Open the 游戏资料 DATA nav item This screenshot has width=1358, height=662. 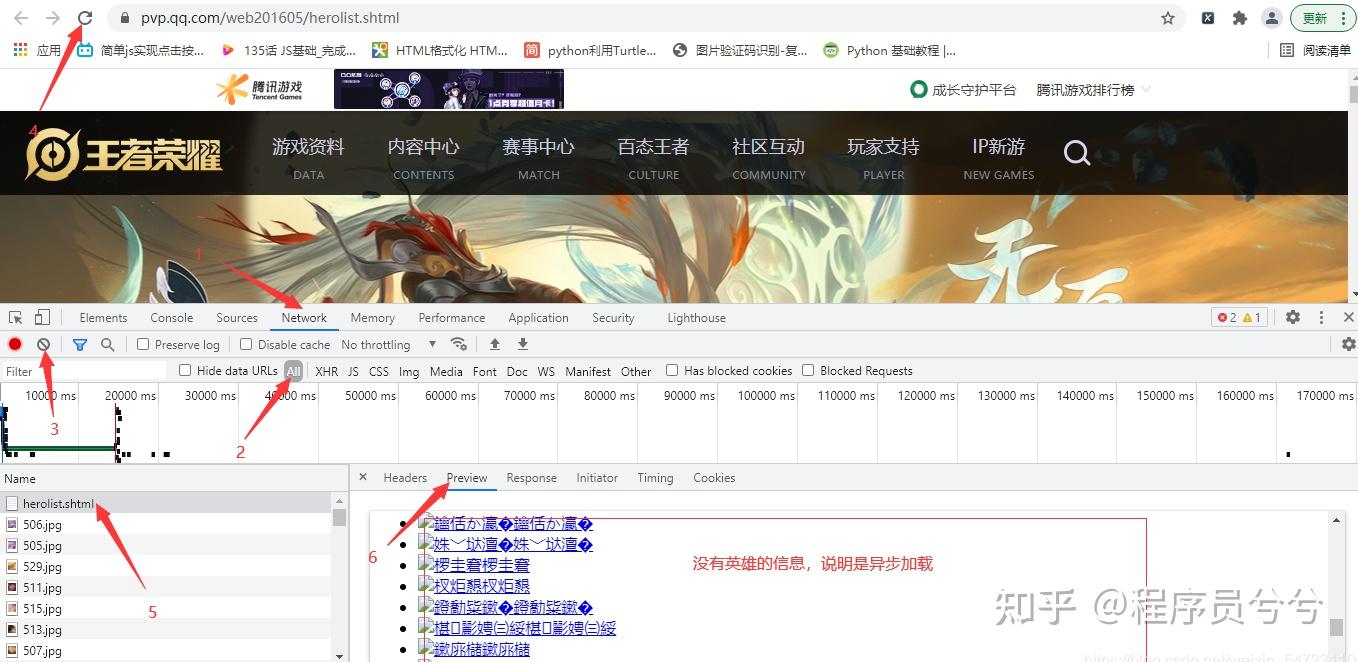[308, 158]
